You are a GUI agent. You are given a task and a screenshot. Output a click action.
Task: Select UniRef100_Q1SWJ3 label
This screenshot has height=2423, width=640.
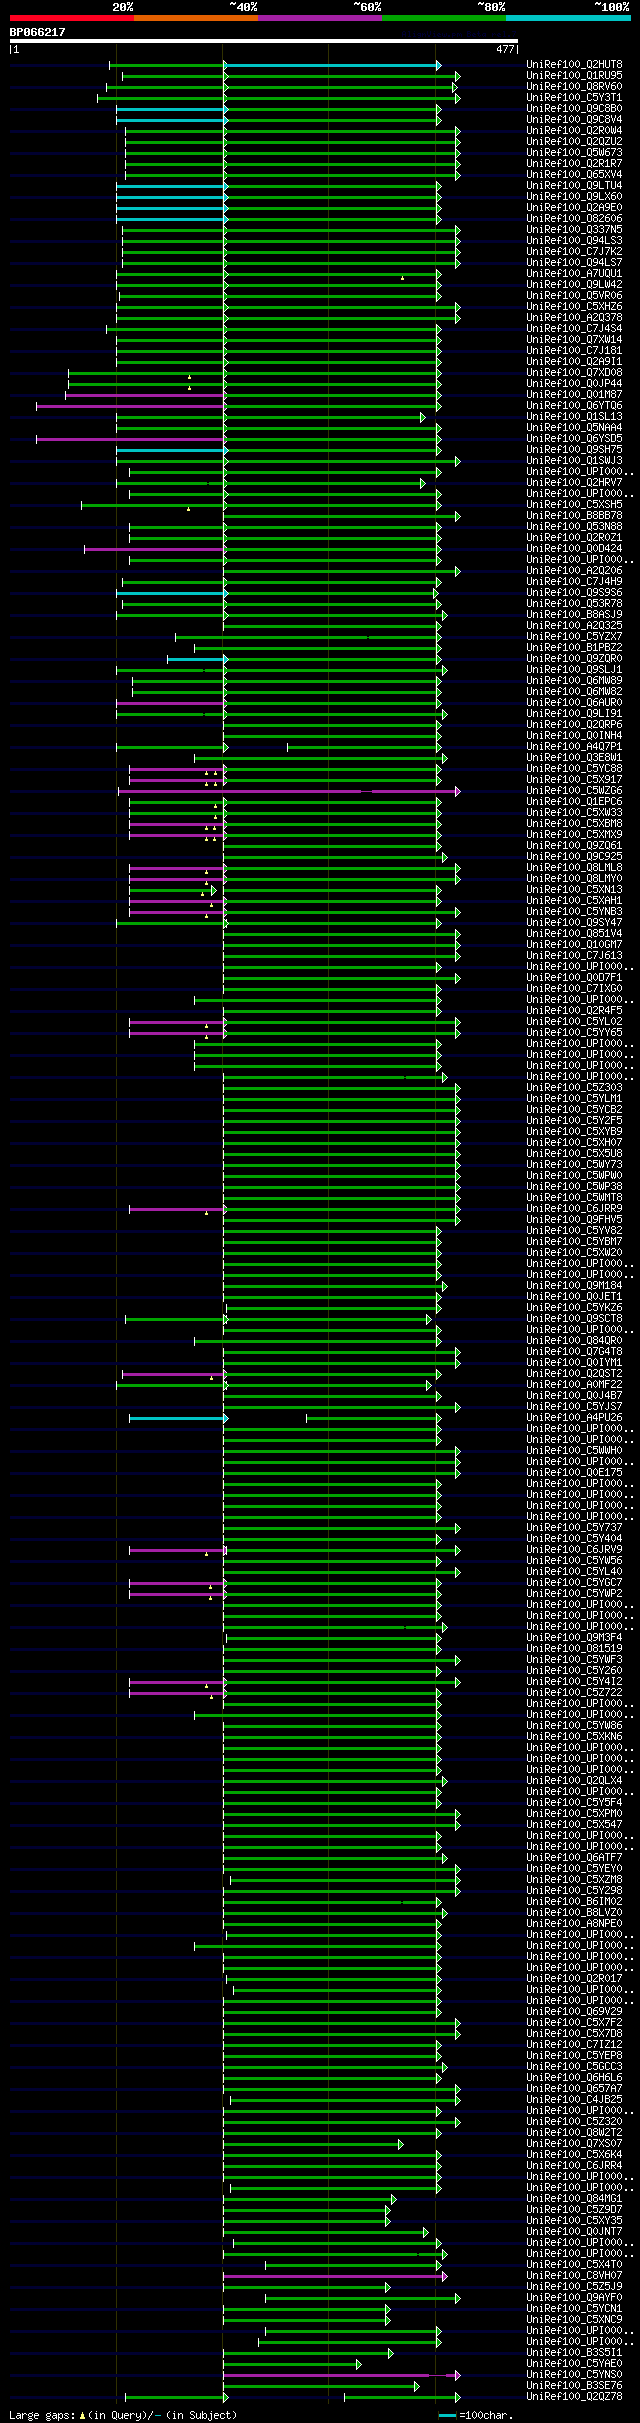[574, 461]
